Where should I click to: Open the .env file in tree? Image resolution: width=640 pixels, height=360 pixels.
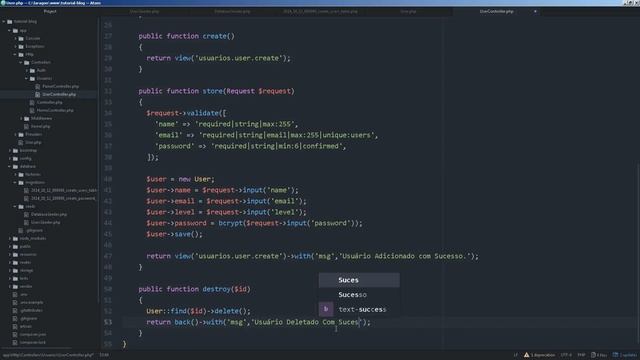24,294
